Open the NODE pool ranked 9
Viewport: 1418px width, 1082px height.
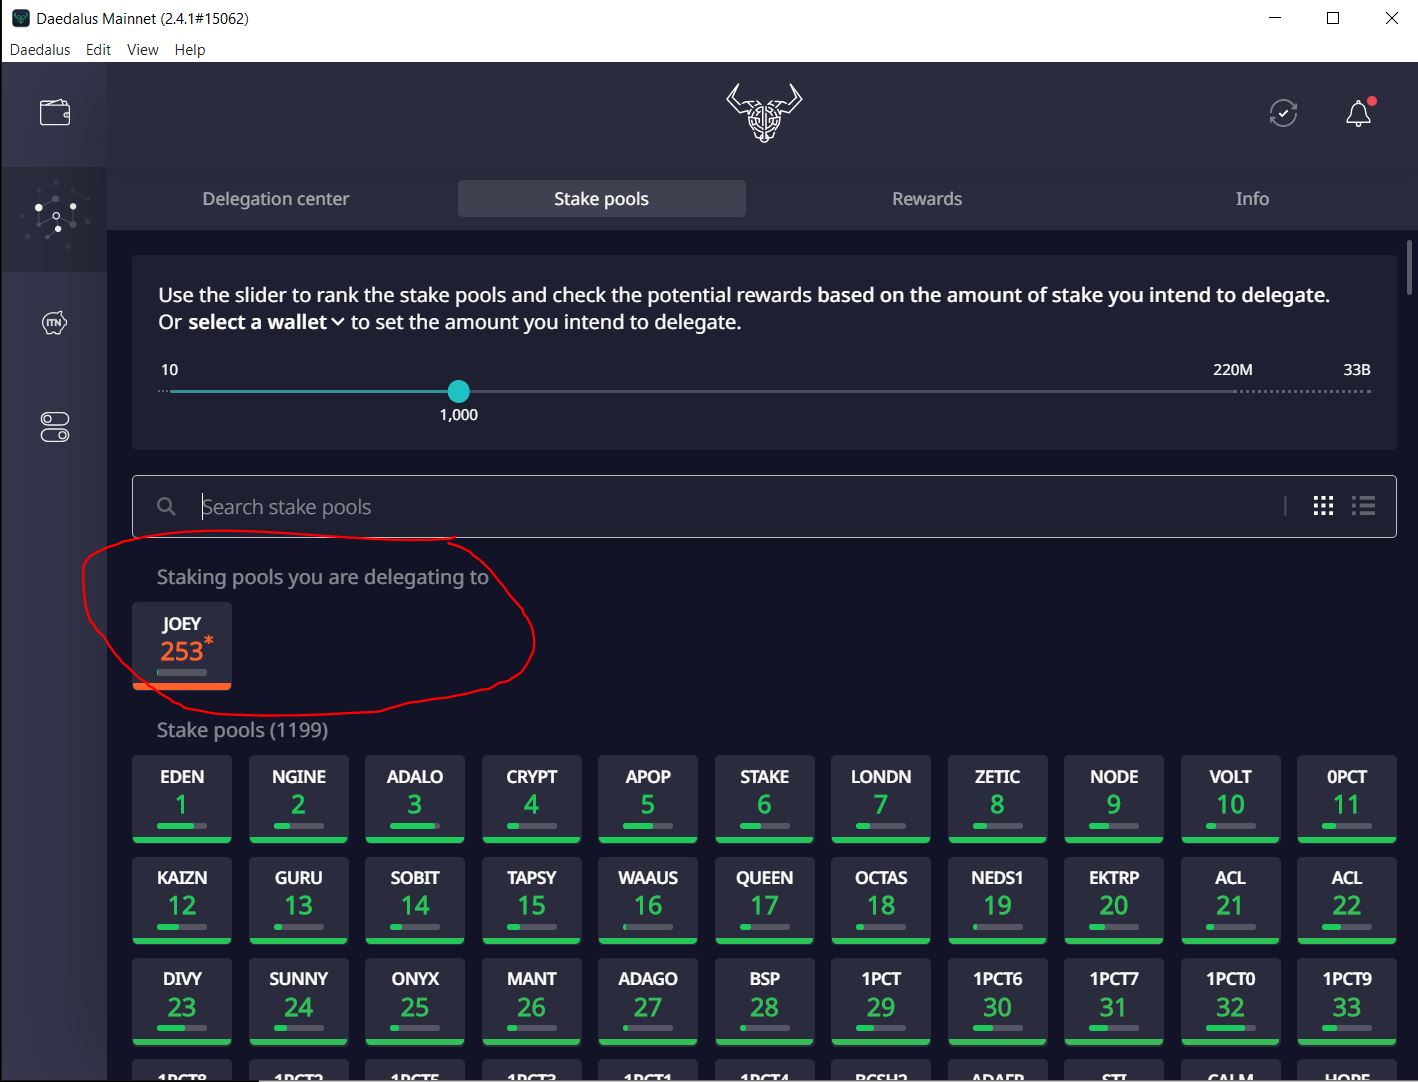point(1114,799)
